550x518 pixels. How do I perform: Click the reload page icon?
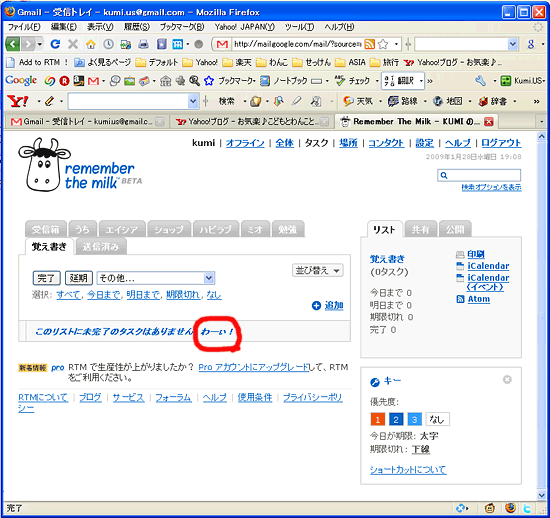coord(55,44)
